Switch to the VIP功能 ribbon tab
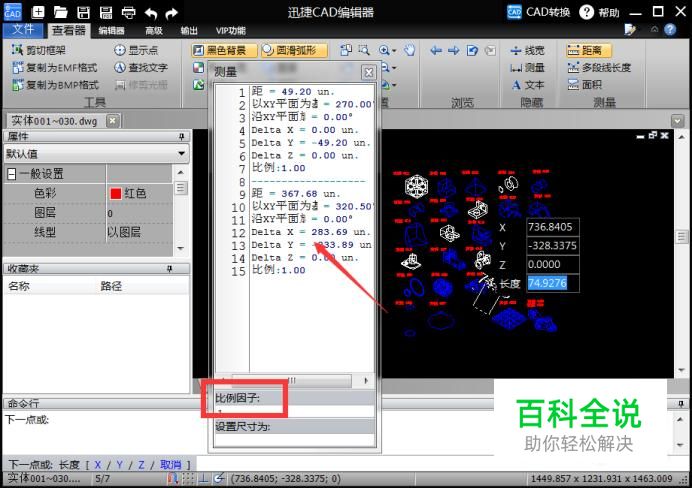This screenshot has height=488, width=692. (x=230, y=30)
